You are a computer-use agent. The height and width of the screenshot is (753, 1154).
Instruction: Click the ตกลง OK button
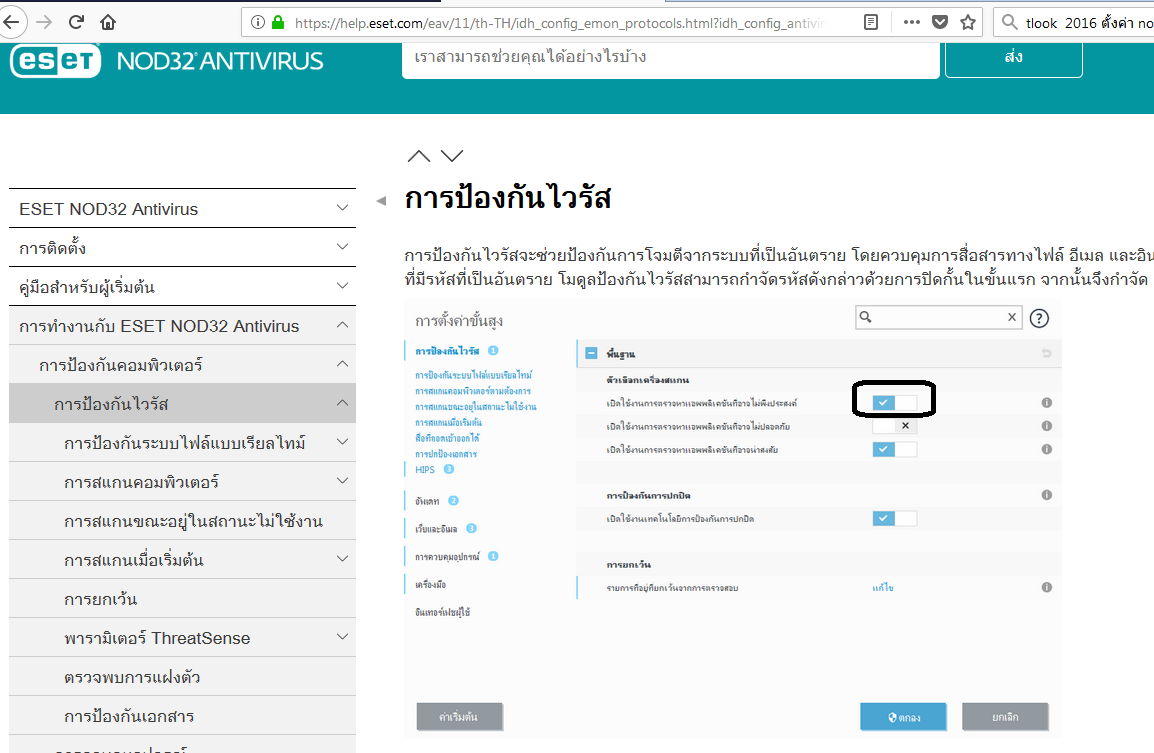coord(903,716)
